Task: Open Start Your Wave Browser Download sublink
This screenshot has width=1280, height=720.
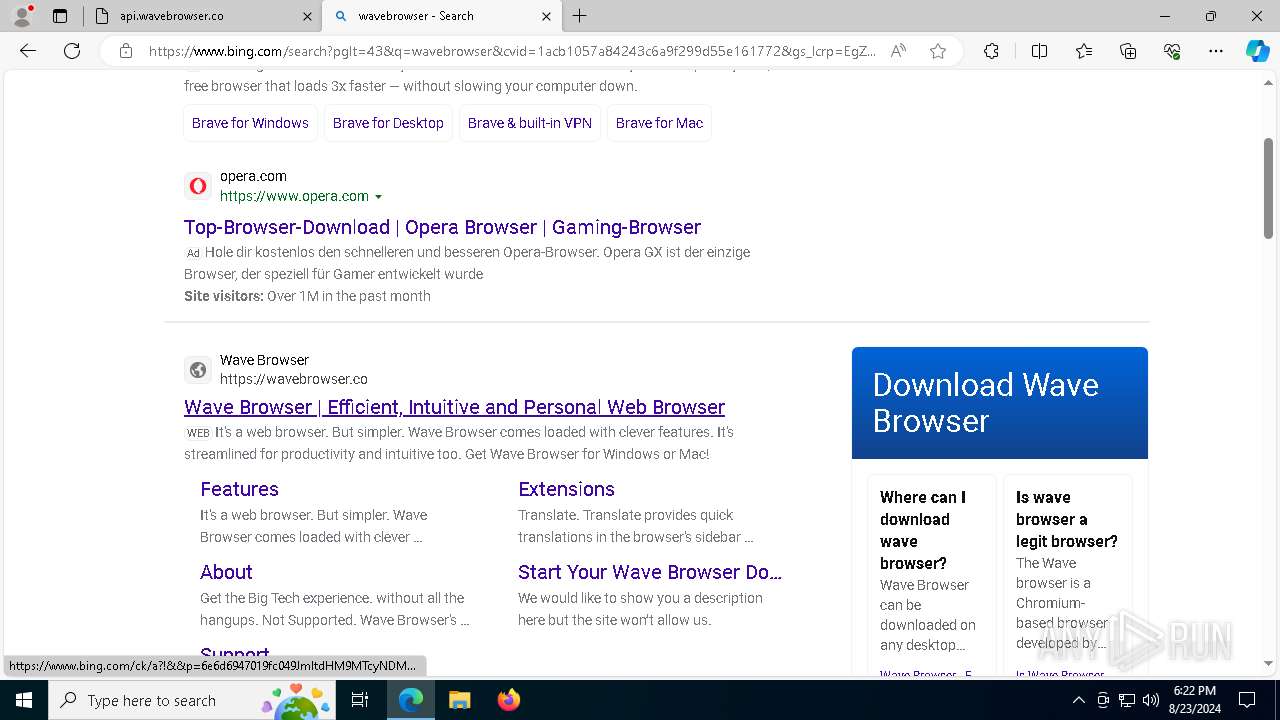Action: [x=650, y=572]
